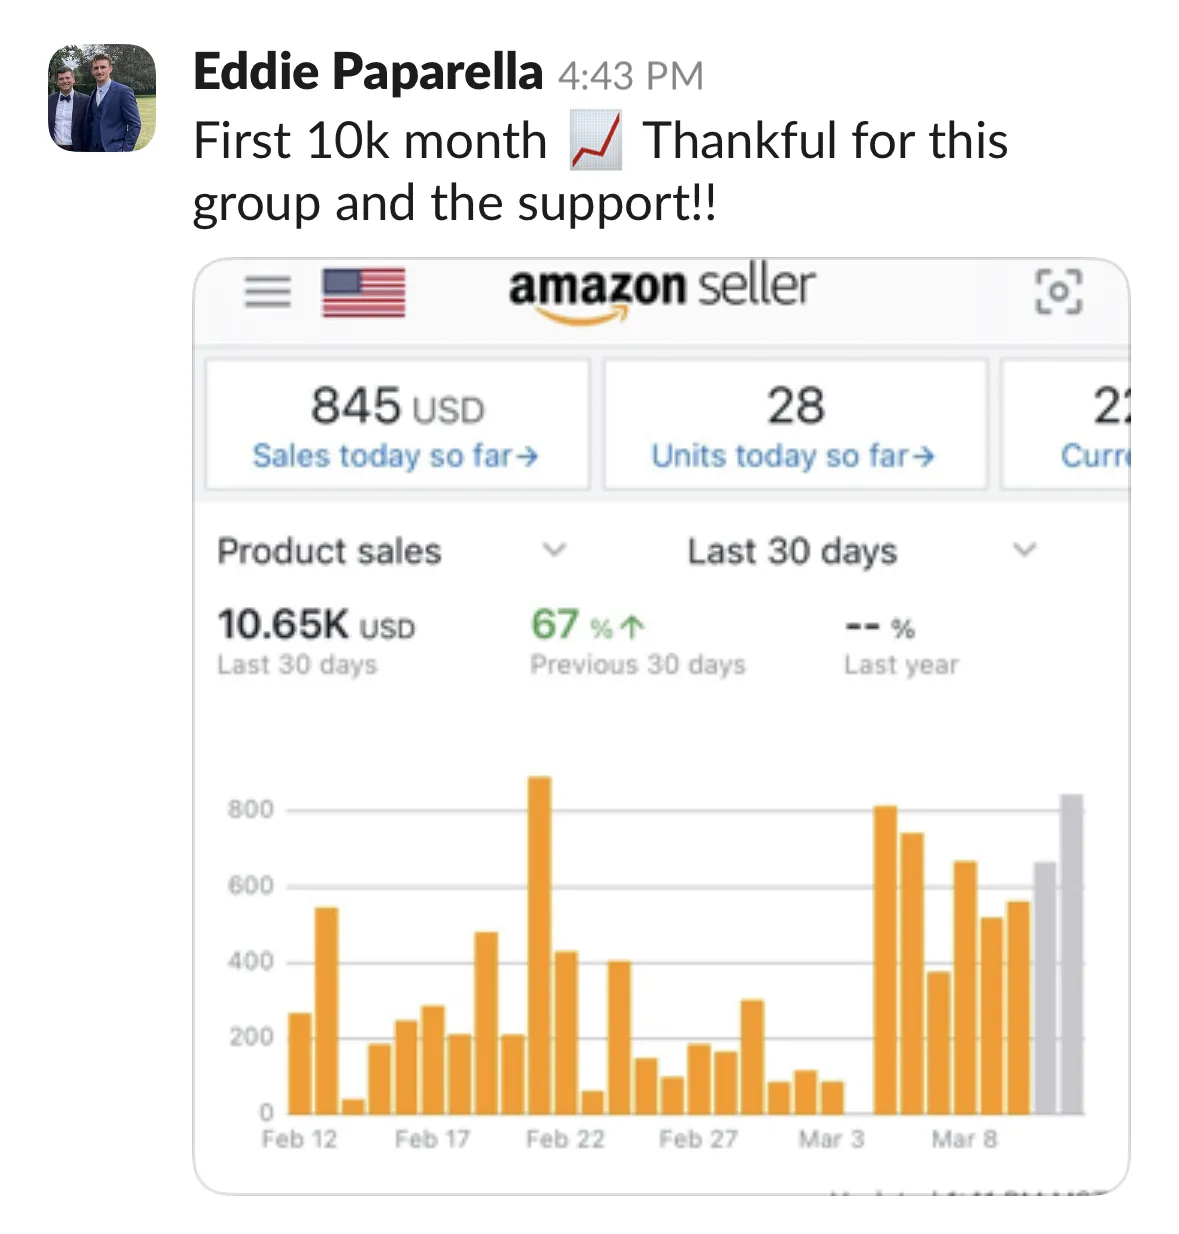This screenshot has height=1234, width=1179.
Task: Click the Mar 8 axis label
Action: [964, 1139]
